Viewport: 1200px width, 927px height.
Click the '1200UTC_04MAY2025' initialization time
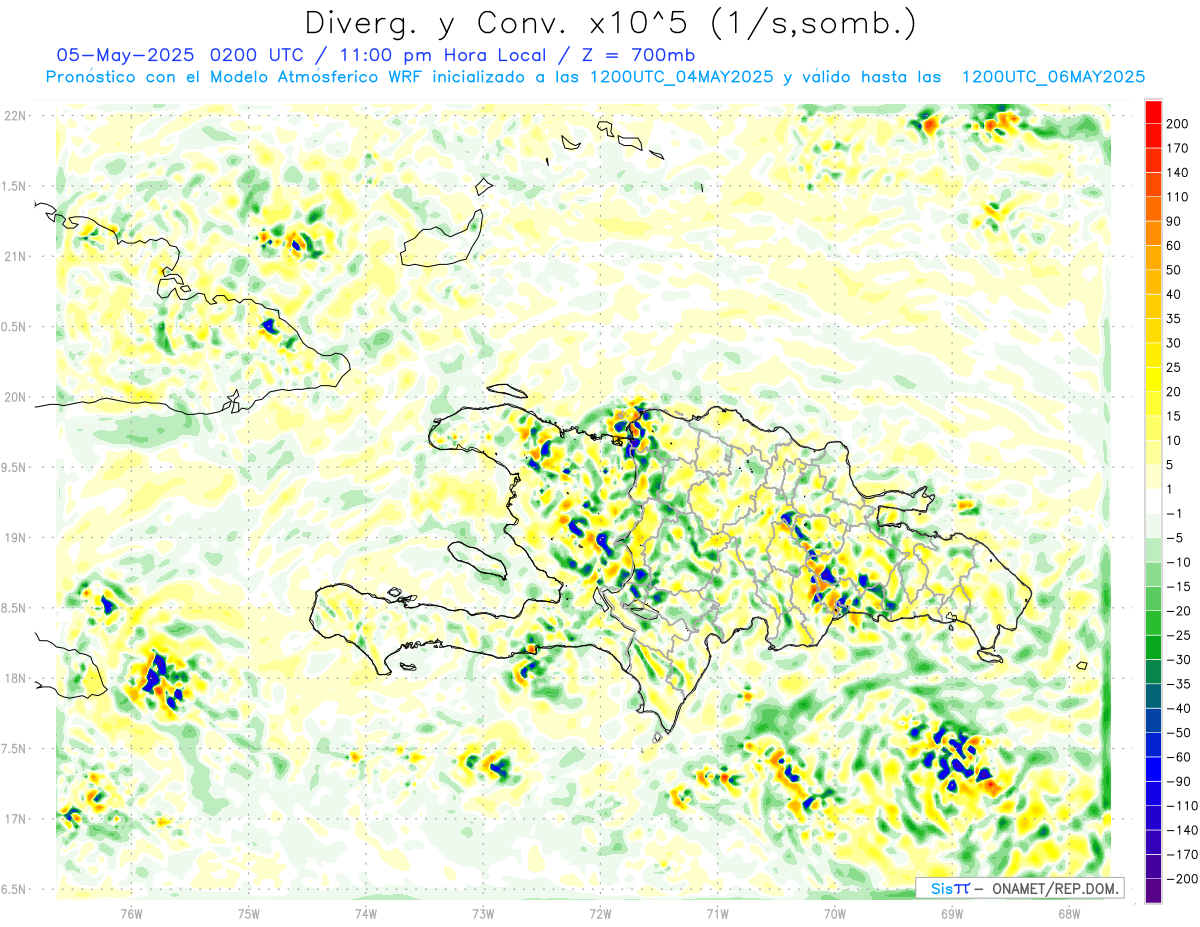tap(682, 77)
